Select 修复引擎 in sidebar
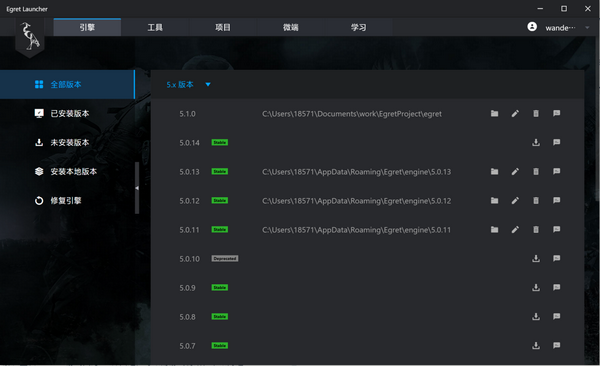 67,201
